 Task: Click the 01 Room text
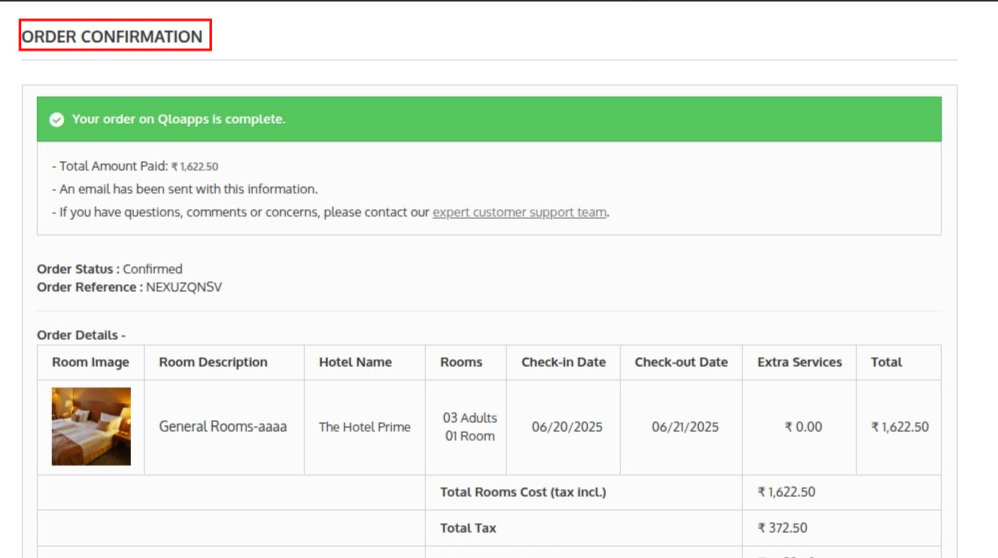[470, 436]
